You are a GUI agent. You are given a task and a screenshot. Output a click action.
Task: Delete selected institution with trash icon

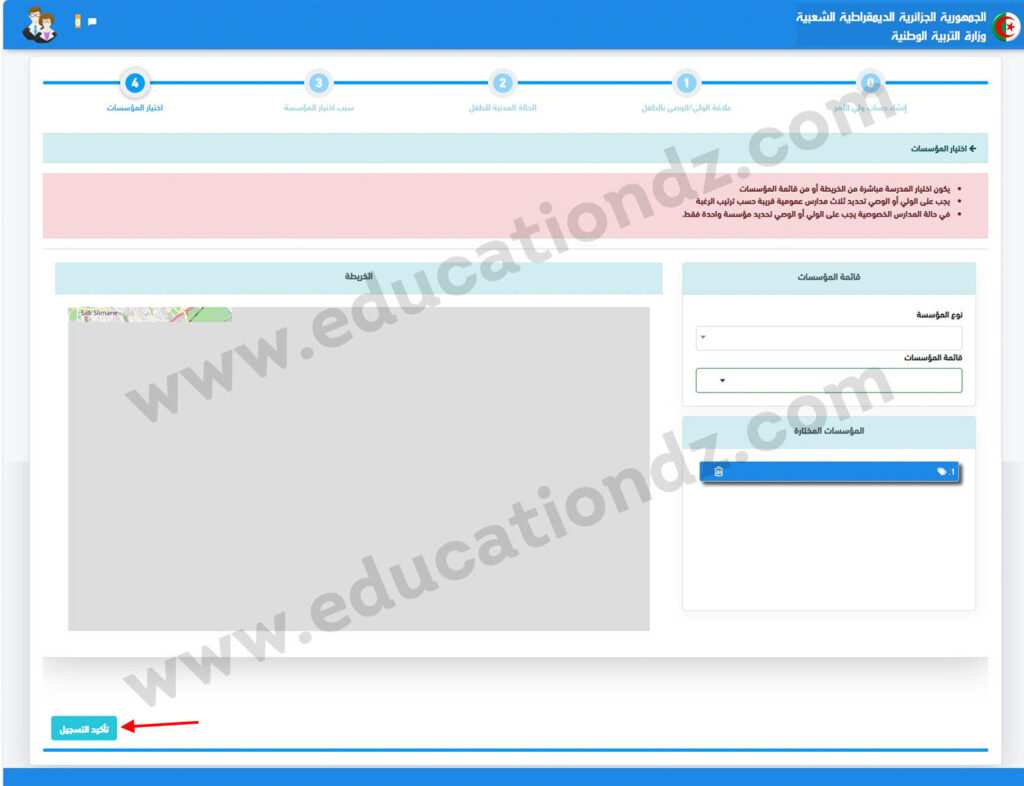pos(718,471)
